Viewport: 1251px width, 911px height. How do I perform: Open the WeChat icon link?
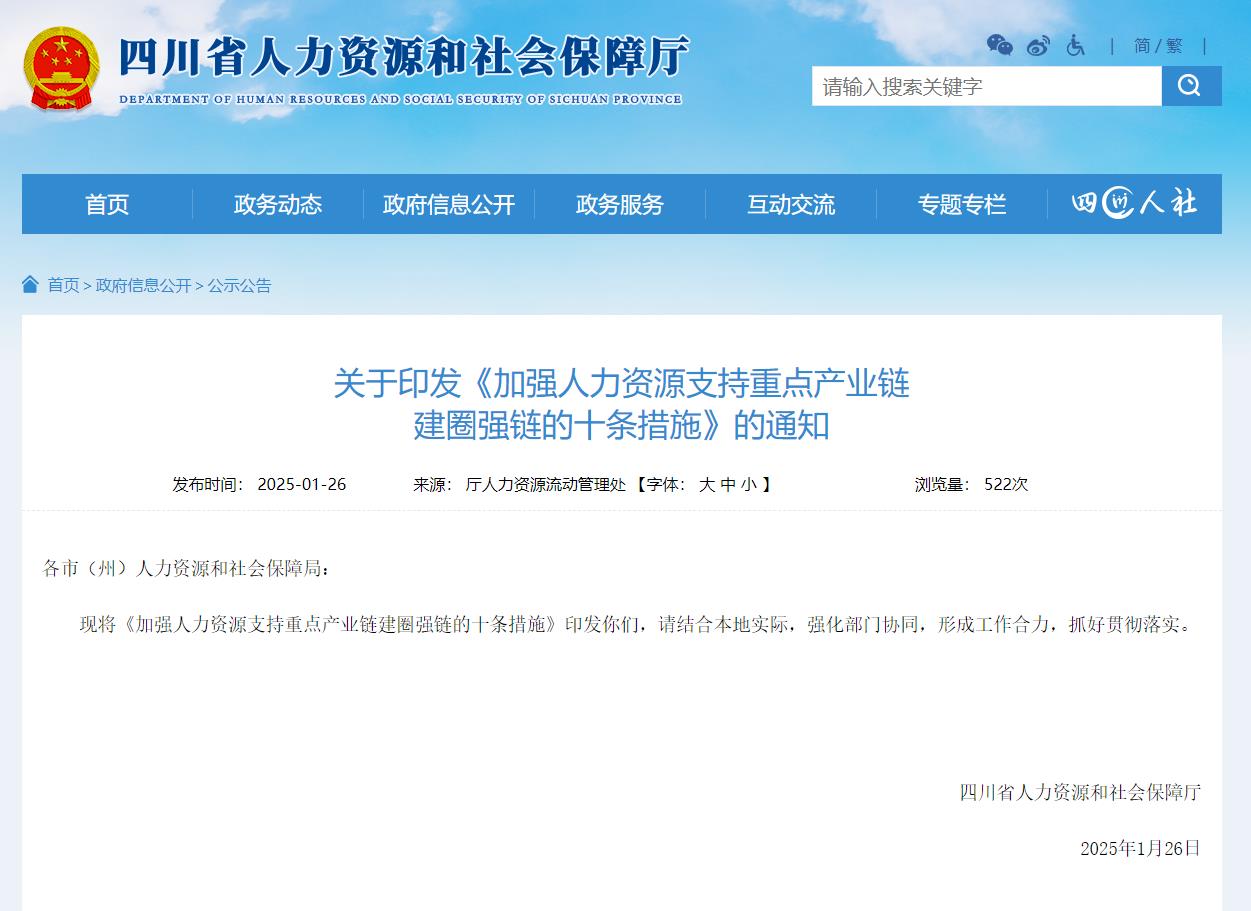999,45
